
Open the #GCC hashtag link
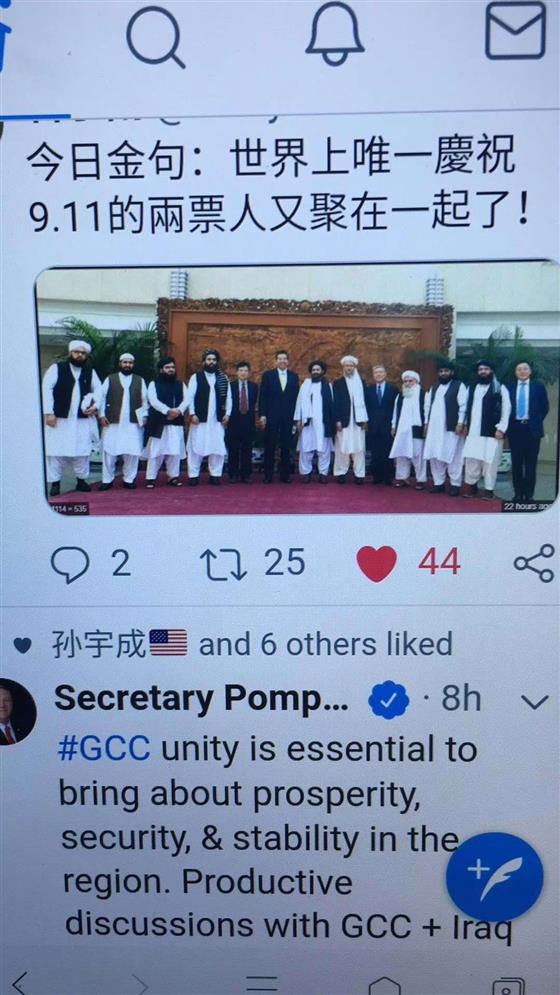[104, 749]
